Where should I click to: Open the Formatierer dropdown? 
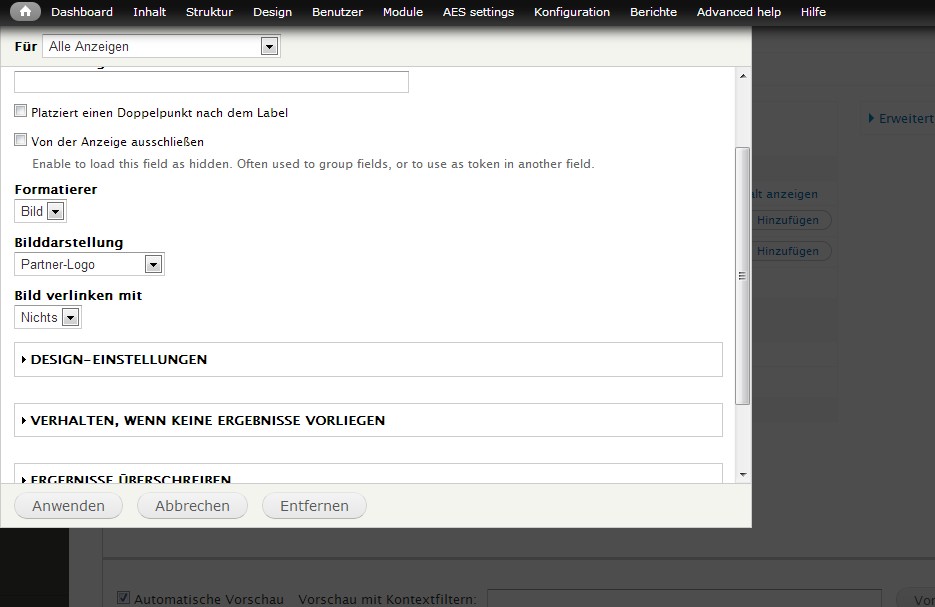click(41, 211)
